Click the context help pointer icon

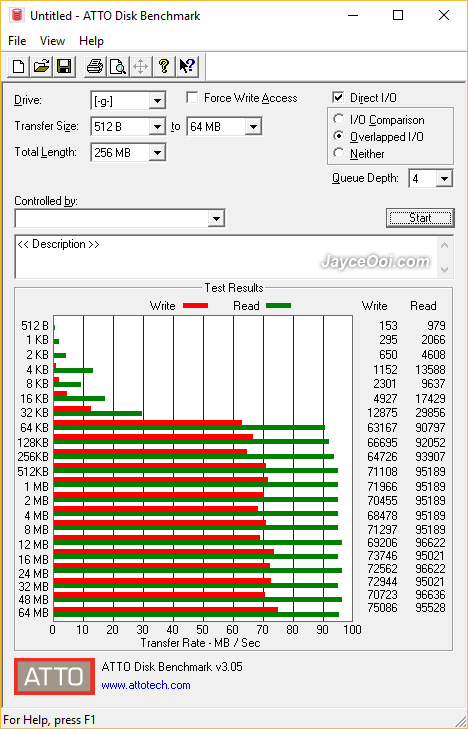click(x=188, y=66)
